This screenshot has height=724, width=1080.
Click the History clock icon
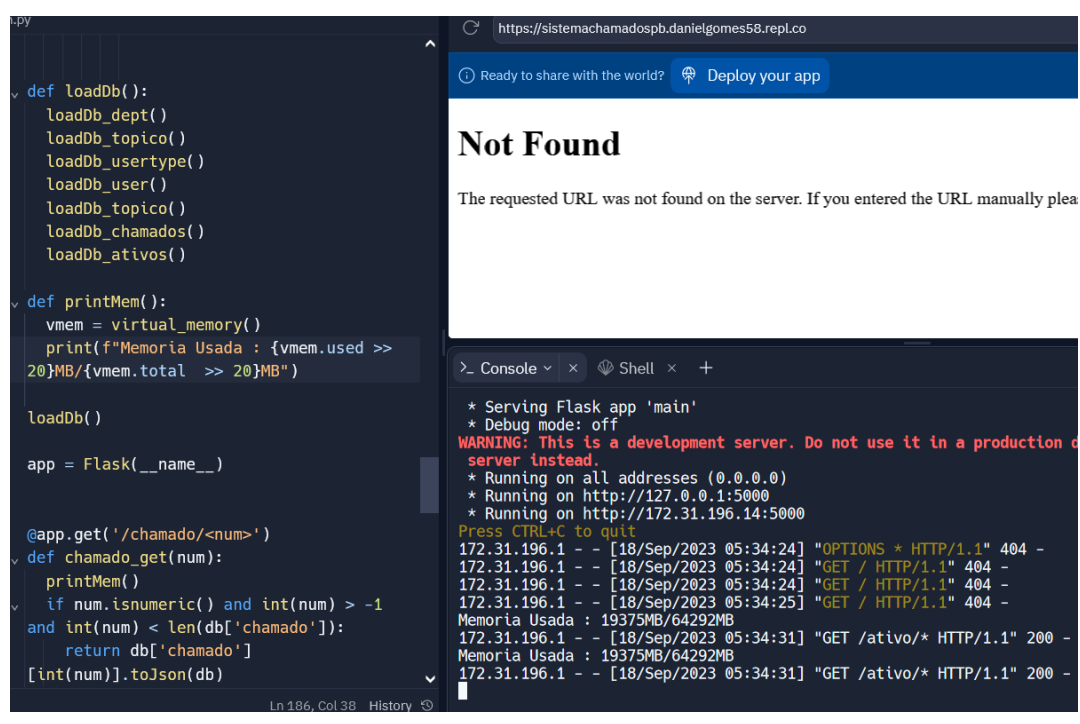(x=427, y=705)
